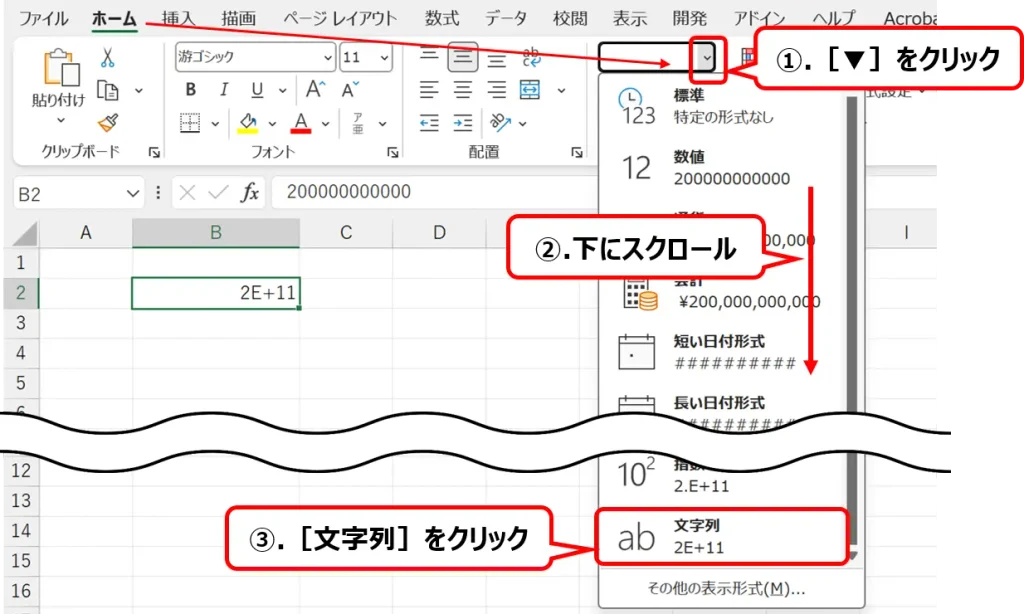
Task: Select cell B2 containing 2E+11
Action: tap(216, 293)
